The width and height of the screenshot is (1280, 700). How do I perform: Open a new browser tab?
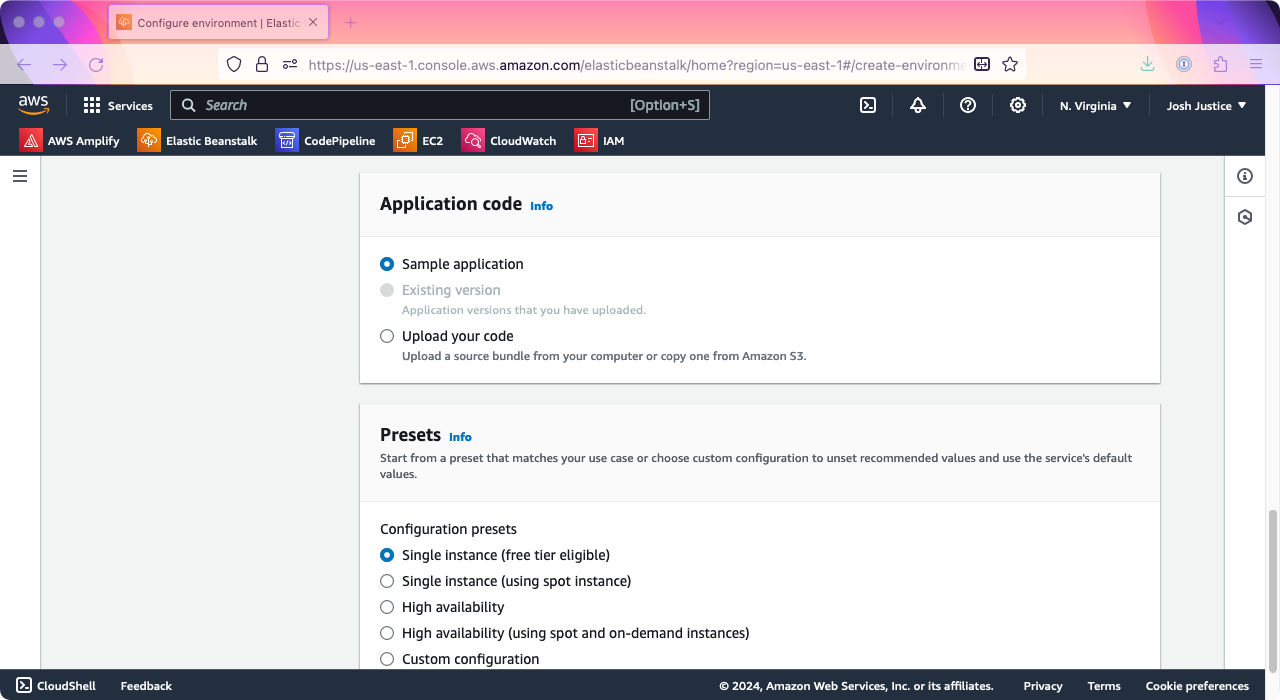350,22
